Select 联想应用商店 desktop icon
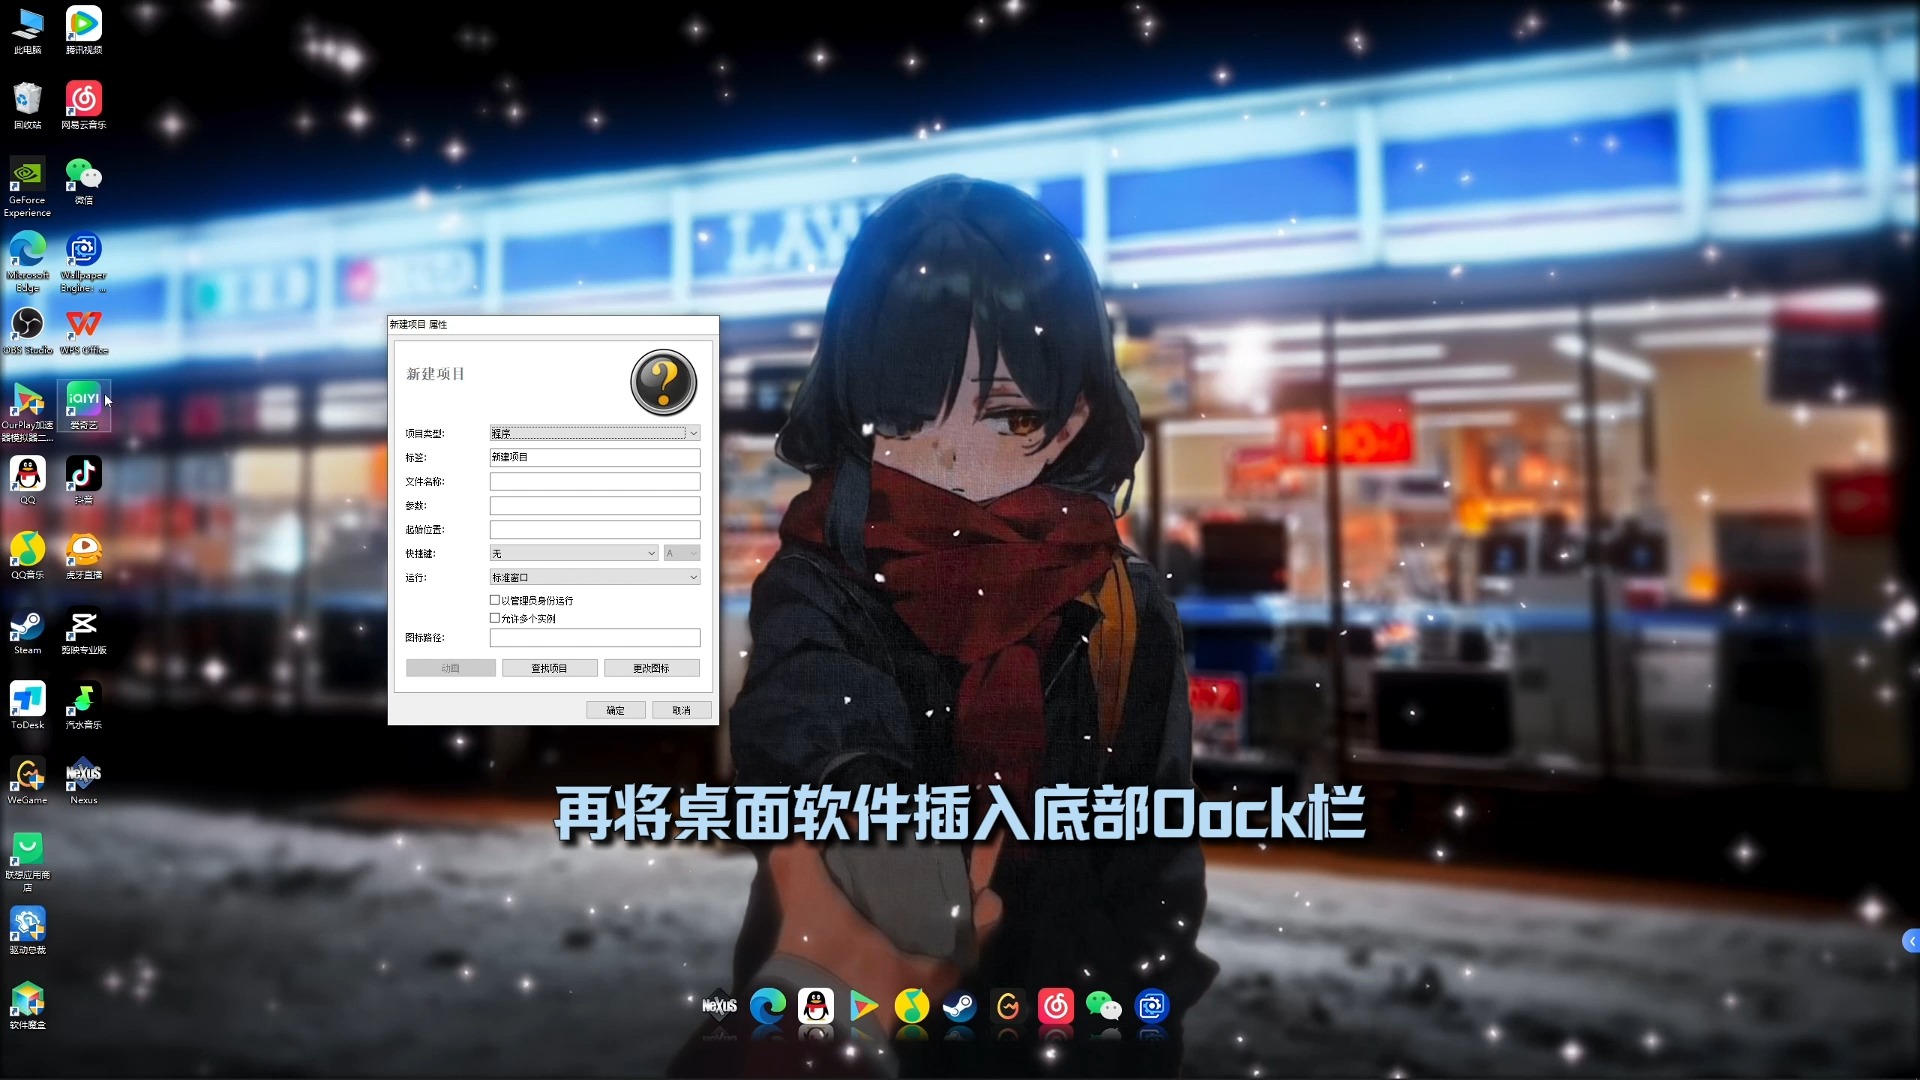Viewport: 1920px width, 1080px height. 28,862
